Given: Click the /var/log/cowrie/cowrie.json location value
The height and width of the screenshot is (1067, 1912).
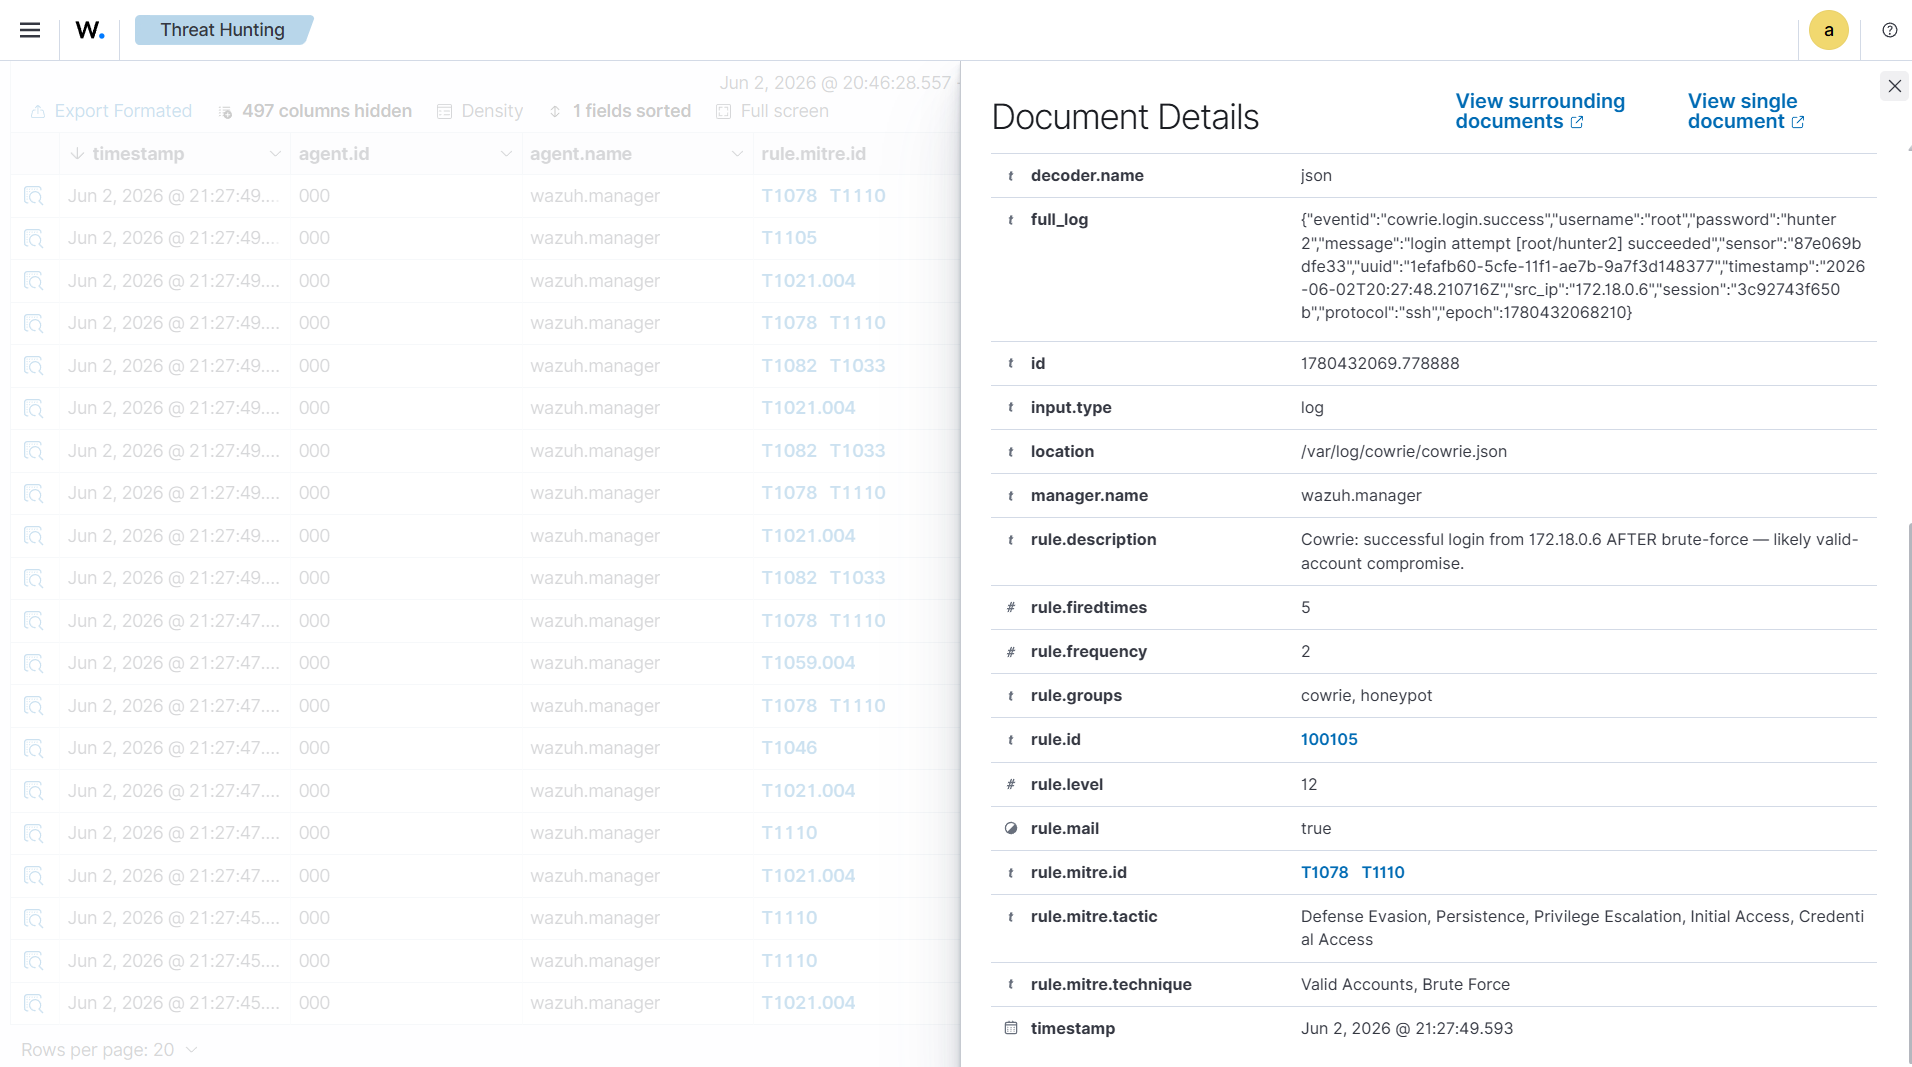Looking at the screenshot, I should click(x=1403, y=451).
